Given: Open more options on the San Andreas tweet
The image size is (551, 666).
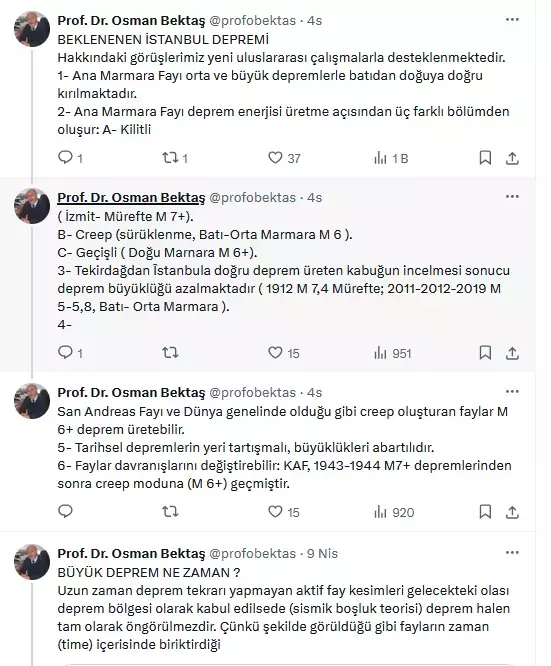Looking at the screenshot, I should click(x=512, y=392).
